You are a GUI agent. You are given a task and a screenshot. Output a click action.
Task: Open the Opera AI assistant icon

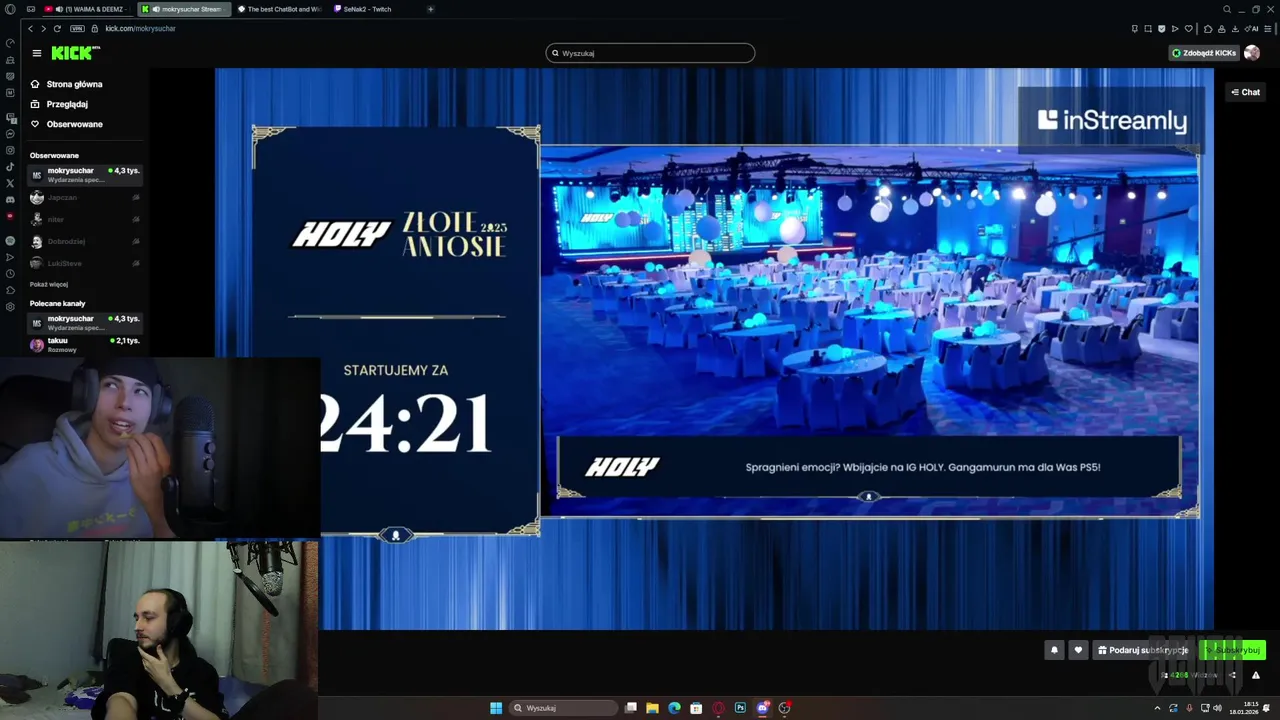[x=1252, y=28]
